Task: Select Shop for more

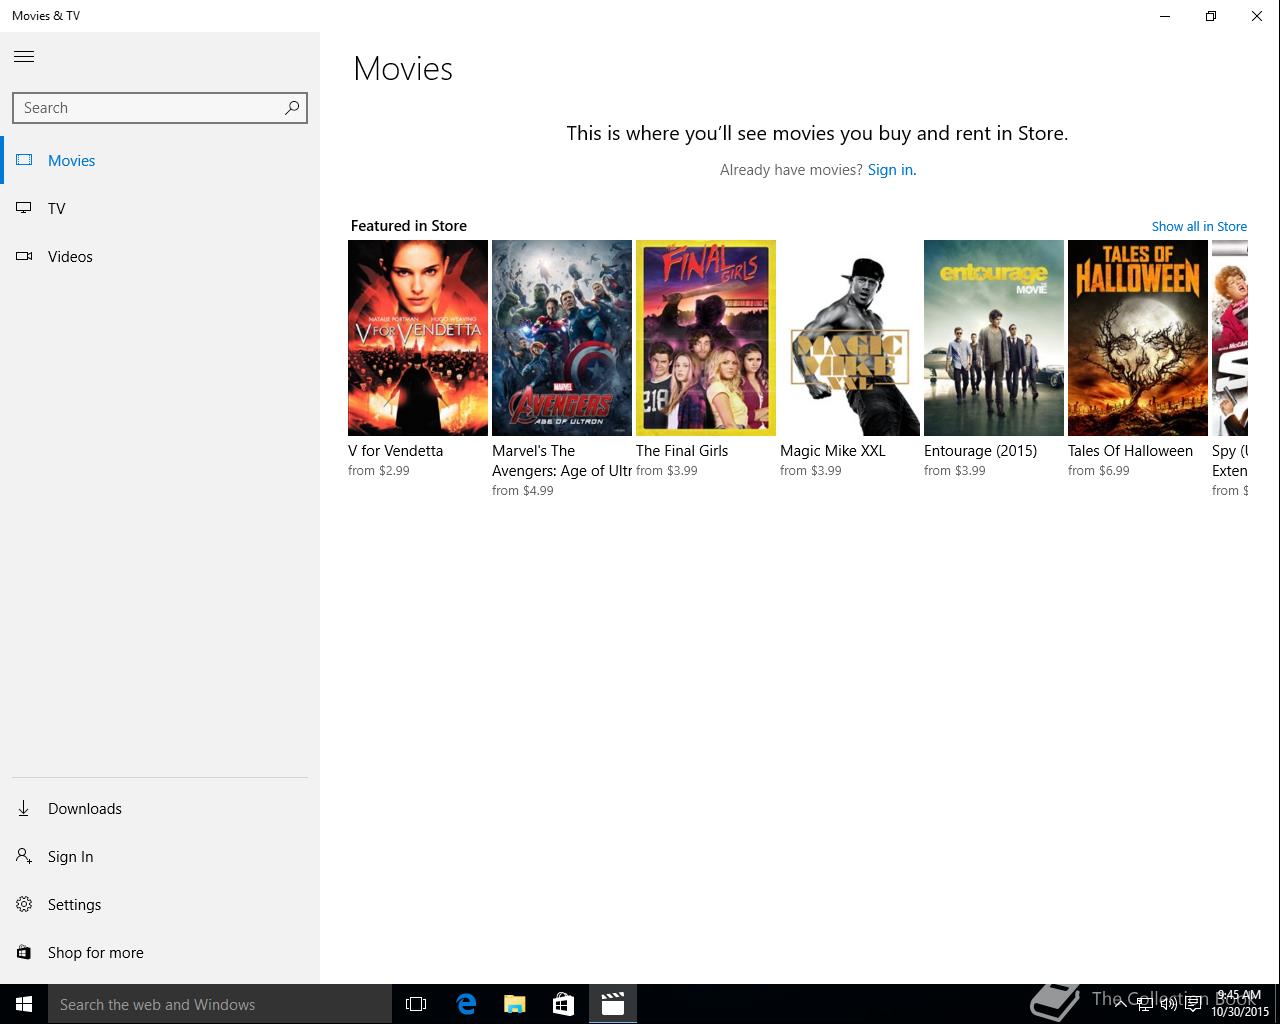Action: tap(160, 952)
